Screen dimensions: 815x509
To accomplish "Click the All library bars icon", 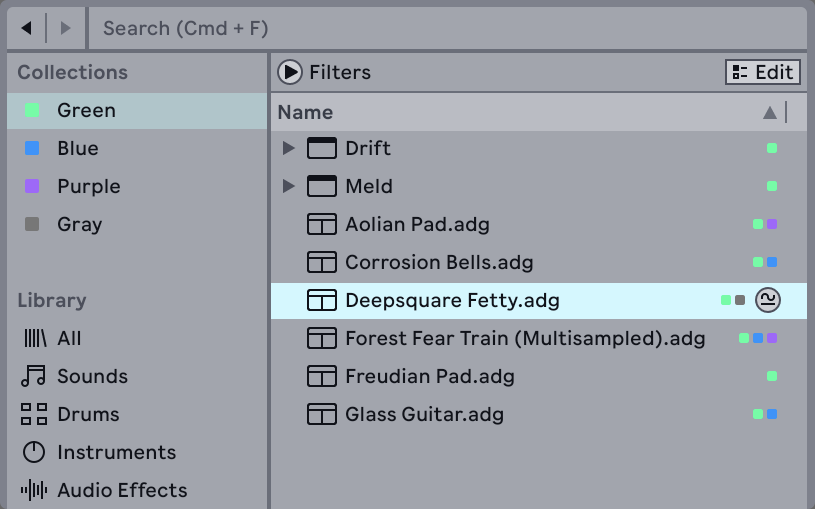I will pos(34,338).
